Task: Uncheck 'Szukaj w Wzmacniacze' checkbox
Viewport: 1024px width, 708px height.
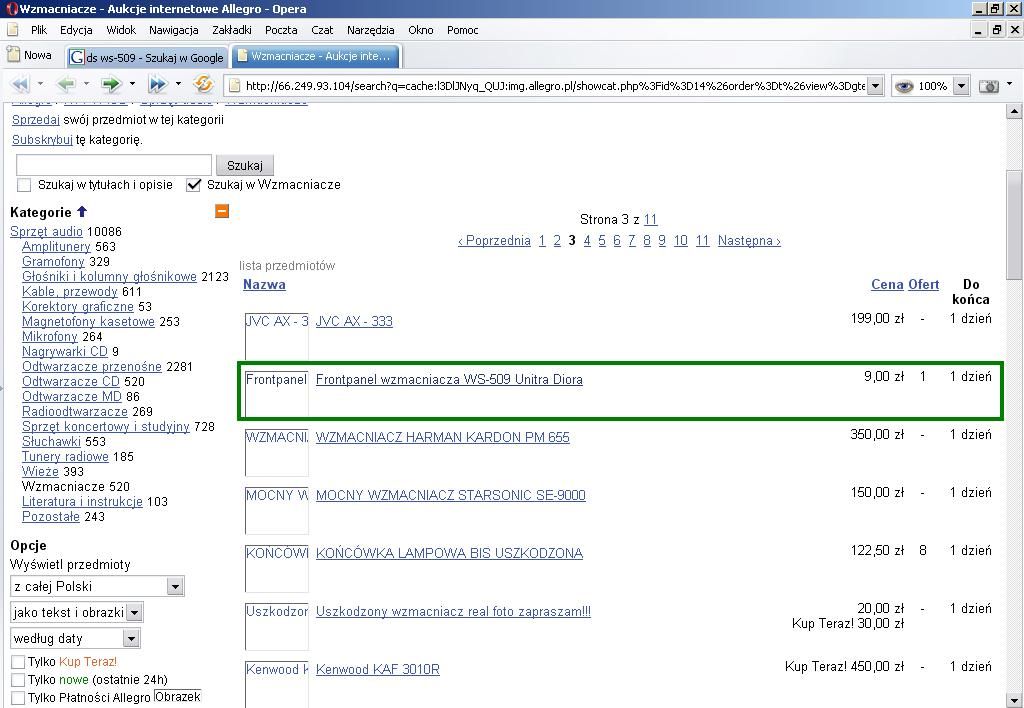Action: 193,185
